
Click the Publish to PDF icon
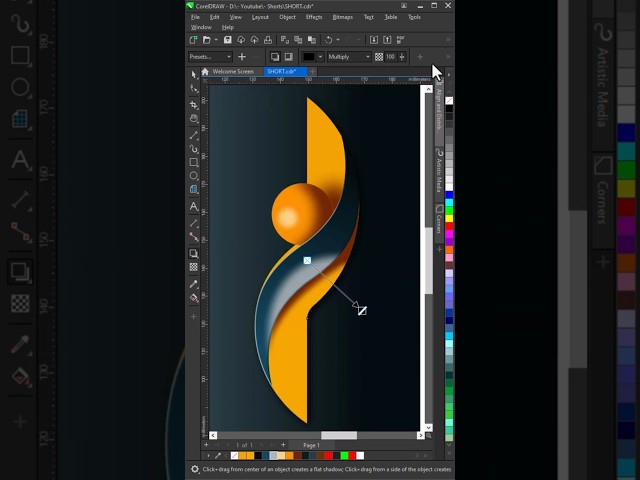[400, 40]
